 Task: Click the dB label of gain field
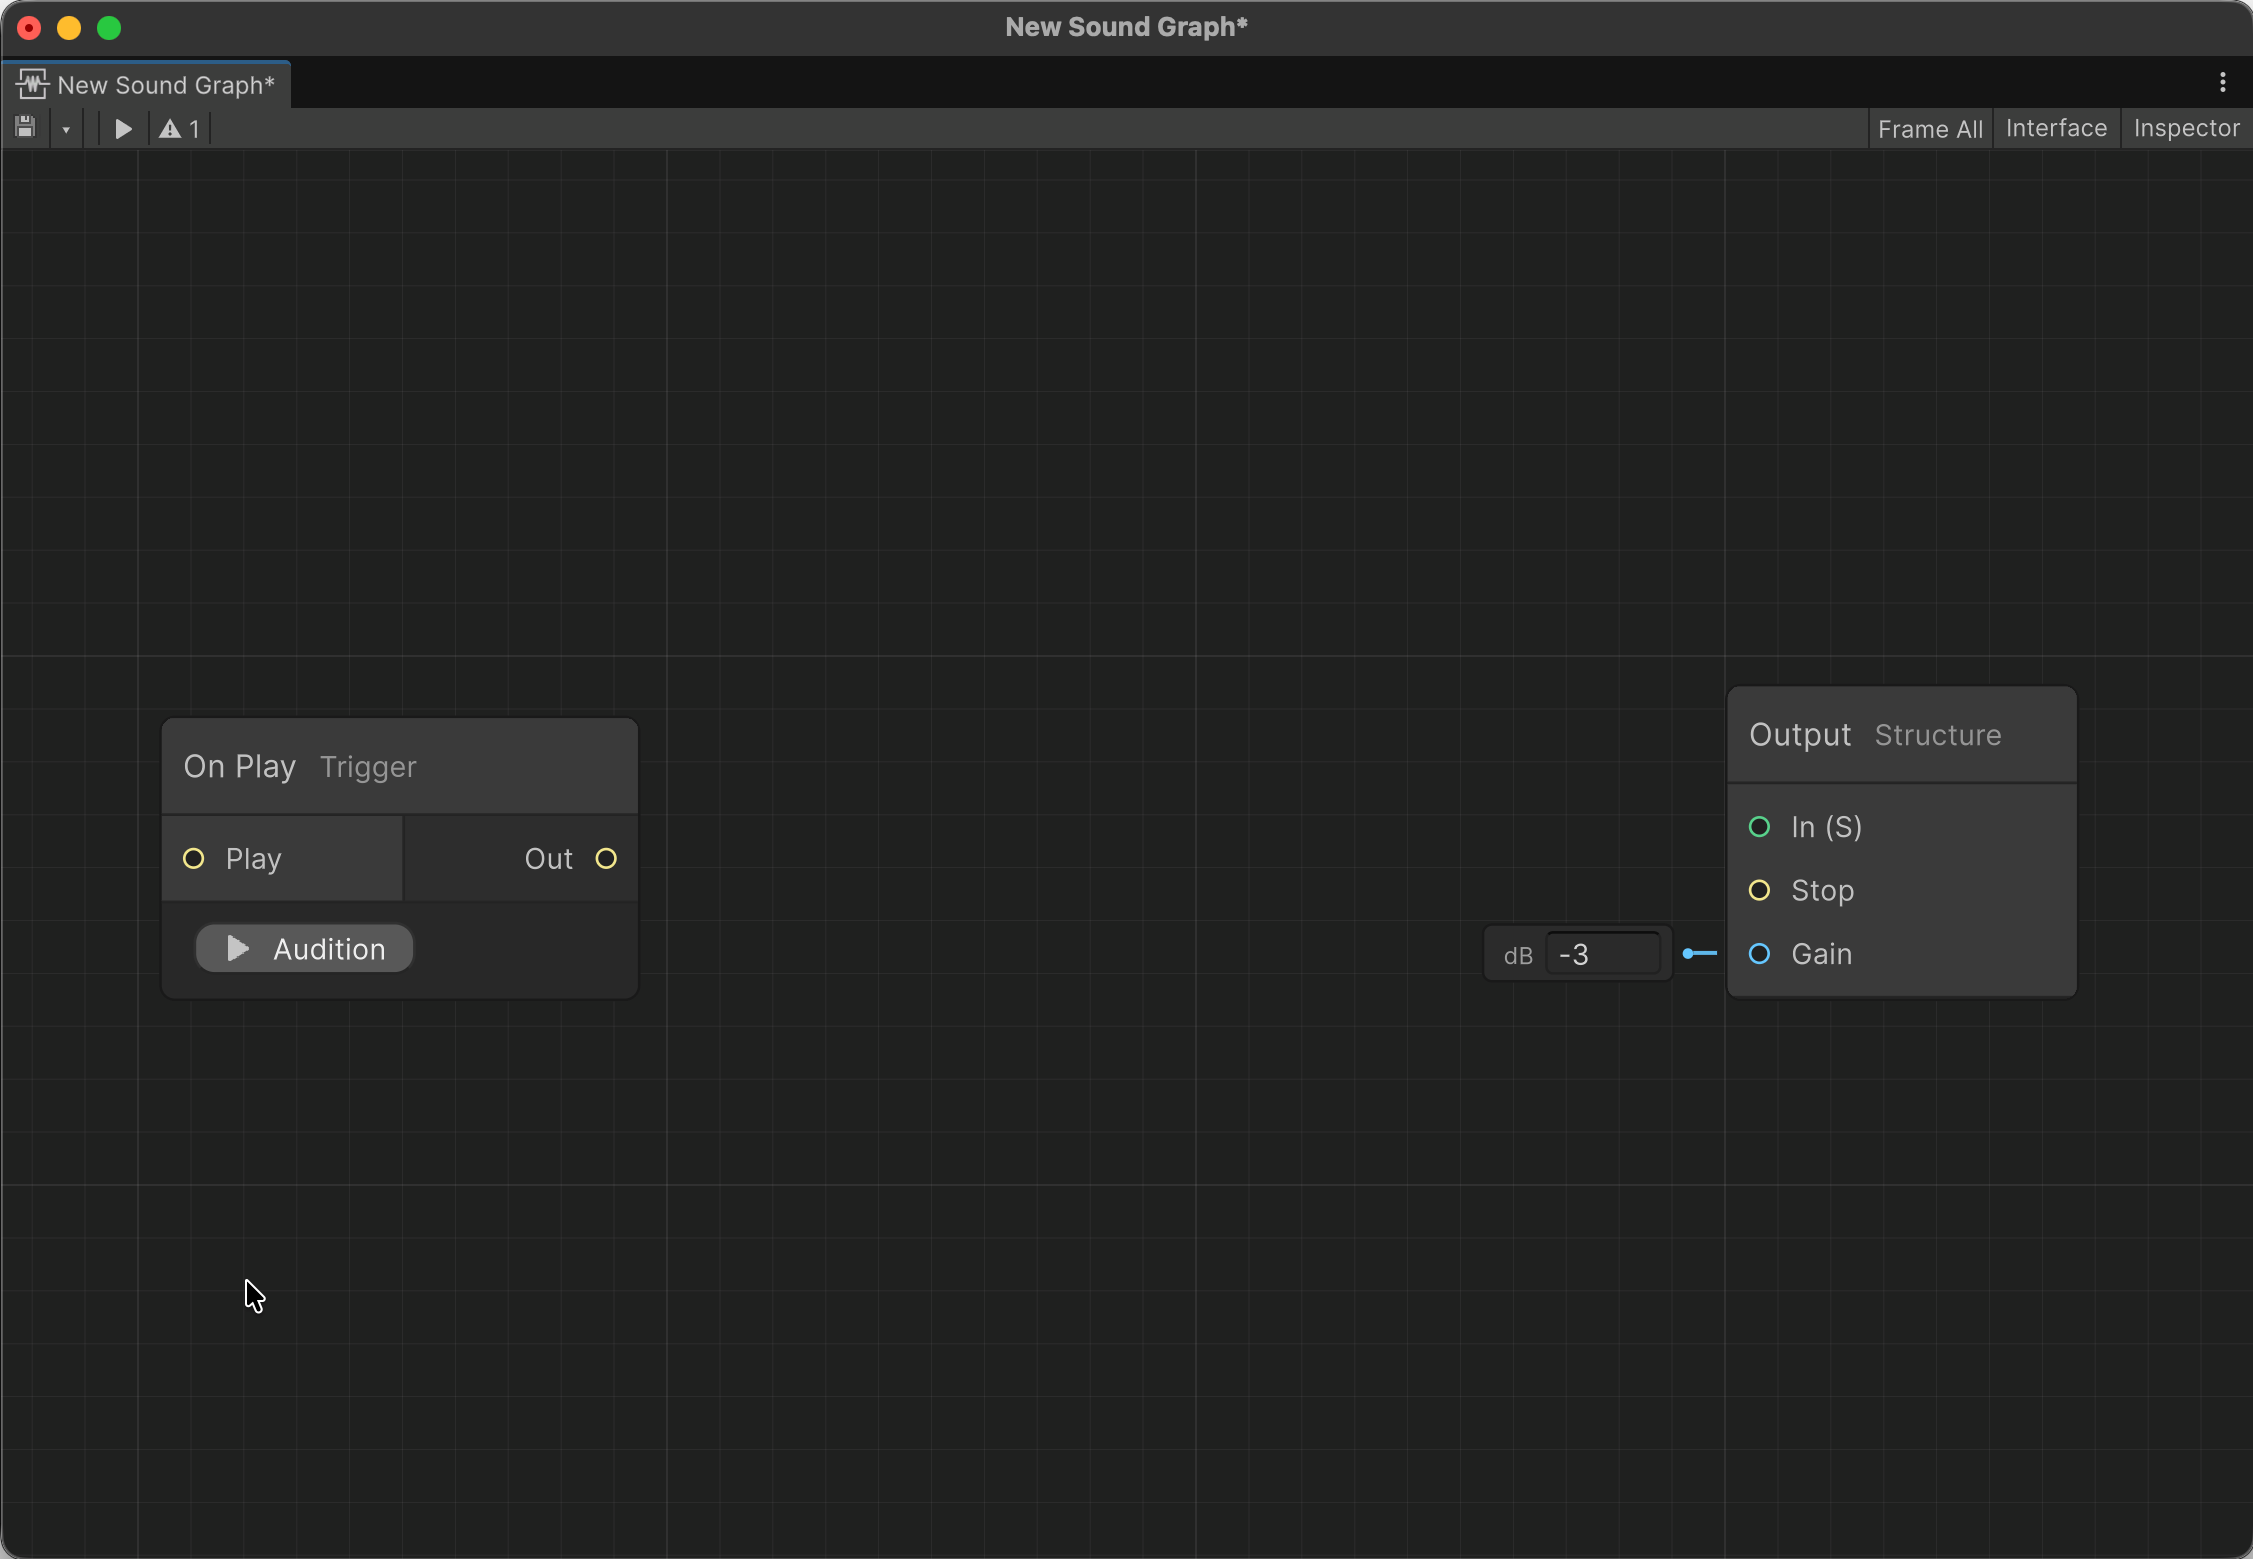pos(1518,956)
